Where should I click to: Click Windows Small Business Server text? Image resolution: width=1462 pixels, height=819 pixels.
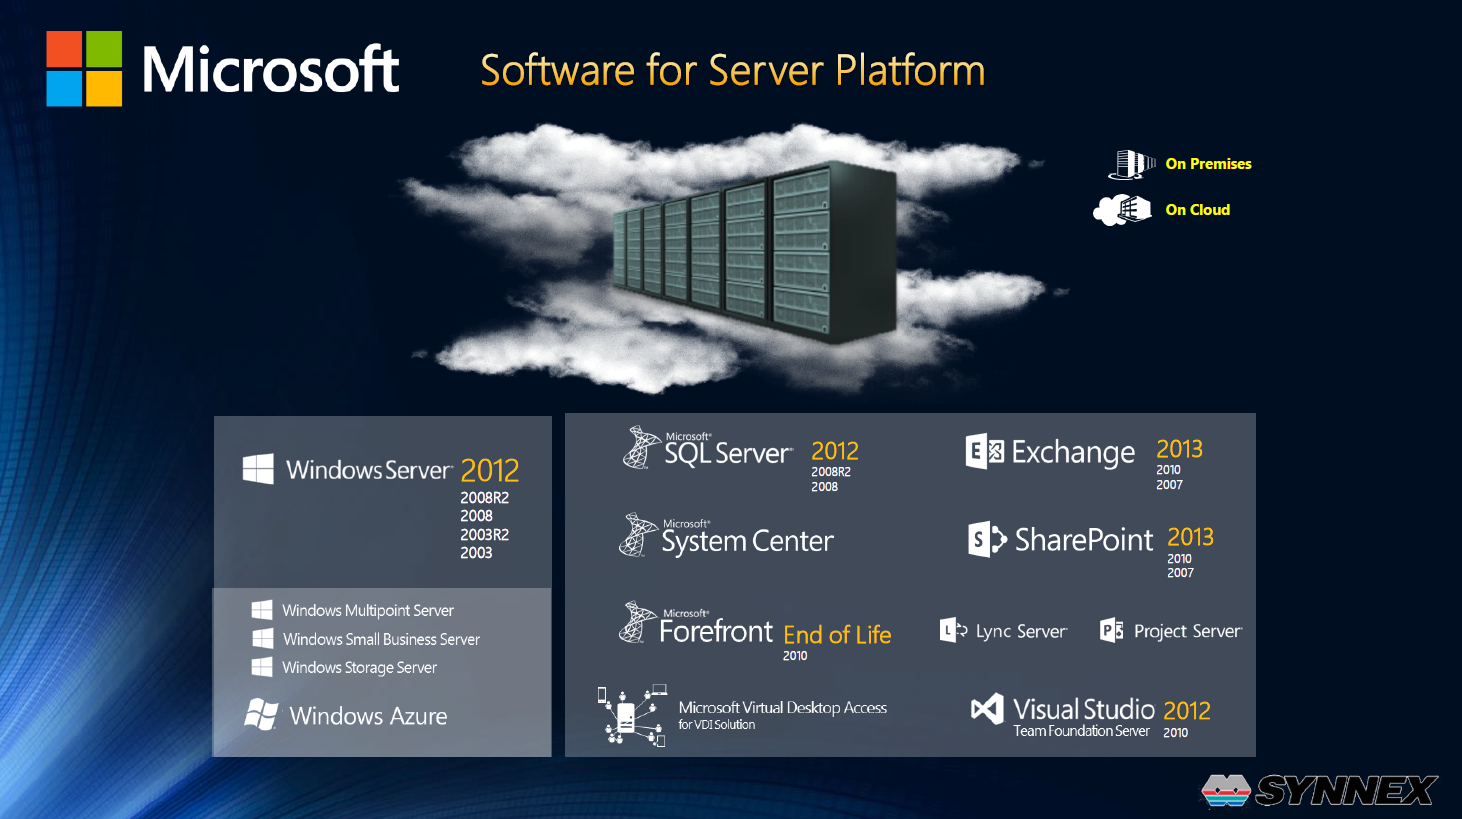coord(381,639)
